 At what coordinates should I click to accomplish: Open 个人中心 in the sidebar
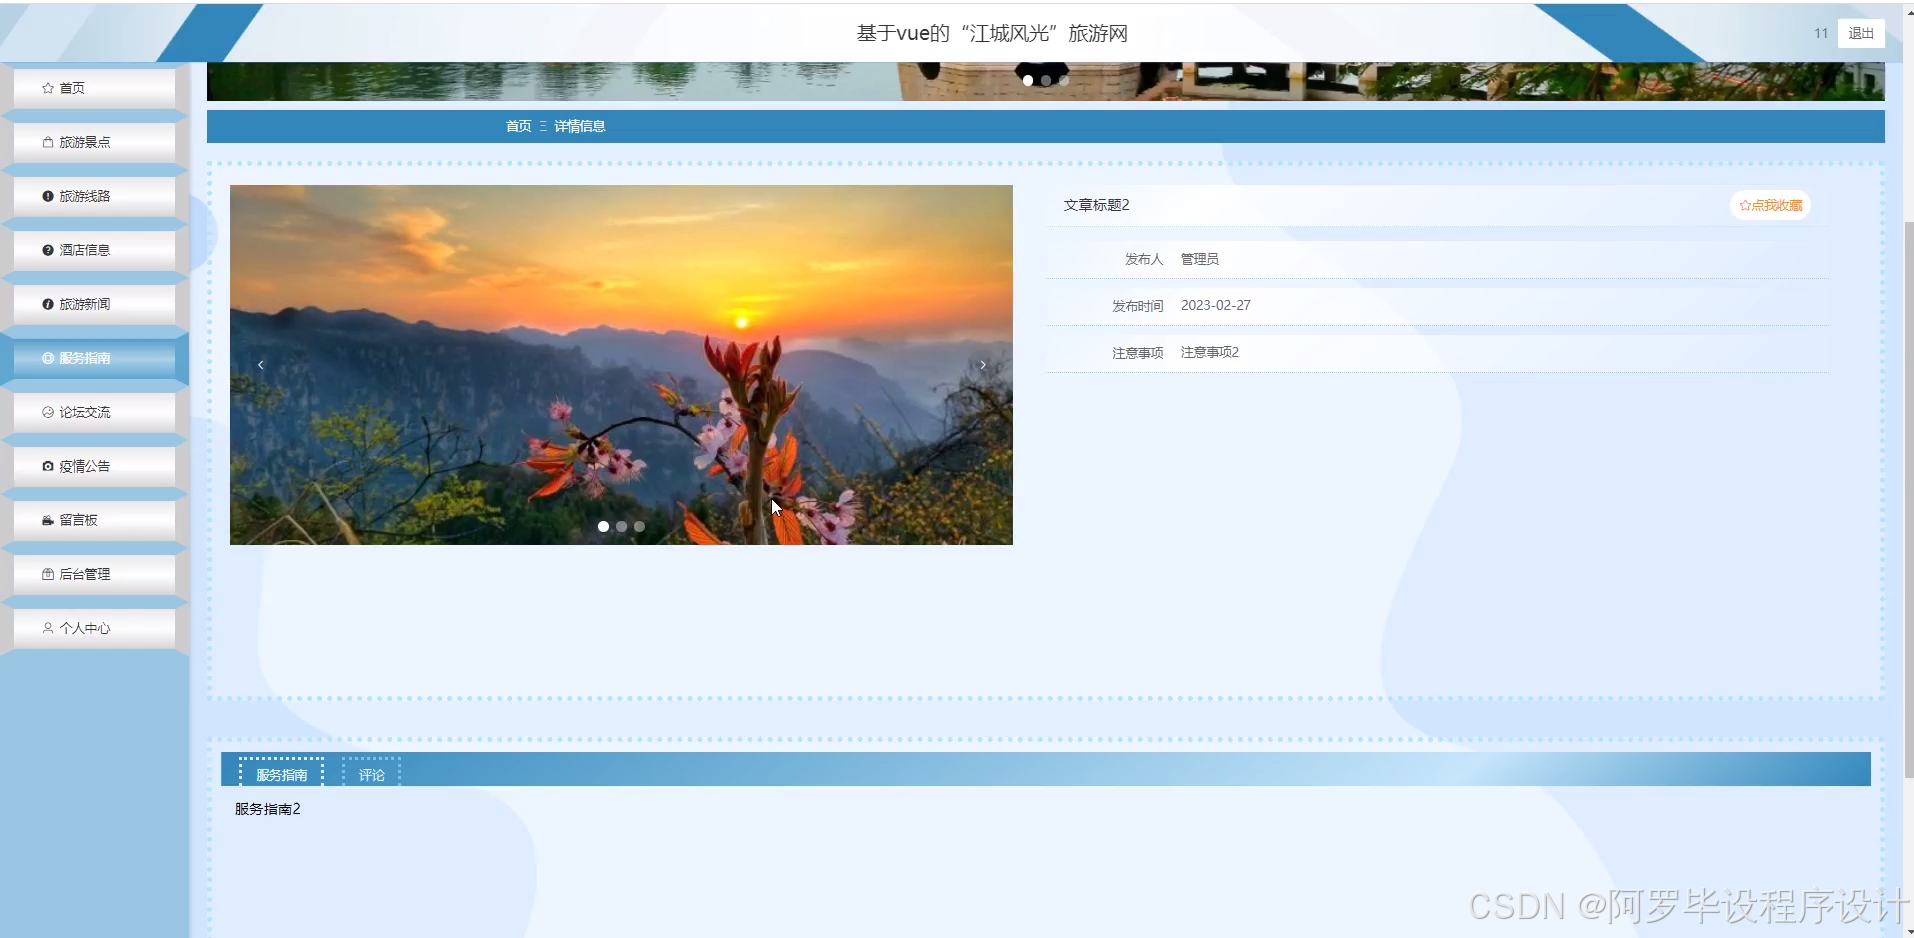coord(94,628)
